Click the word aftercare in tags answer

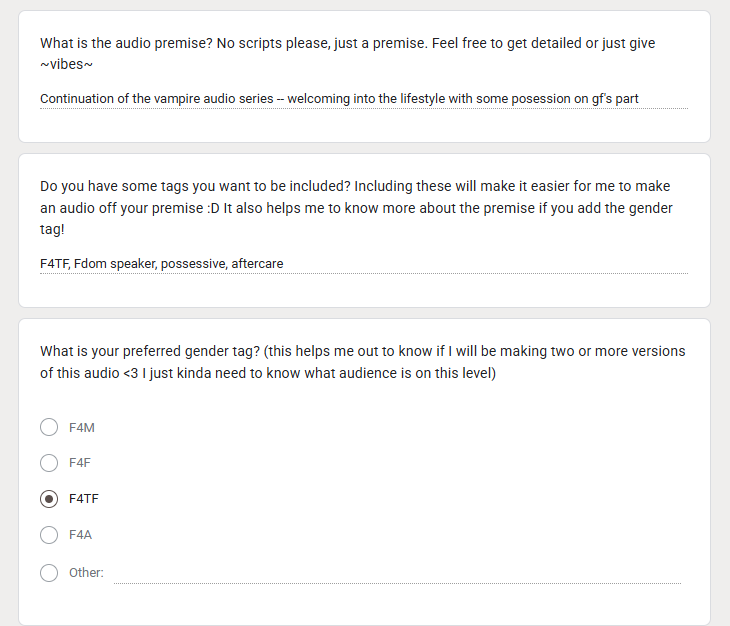(x=257, y=264)
